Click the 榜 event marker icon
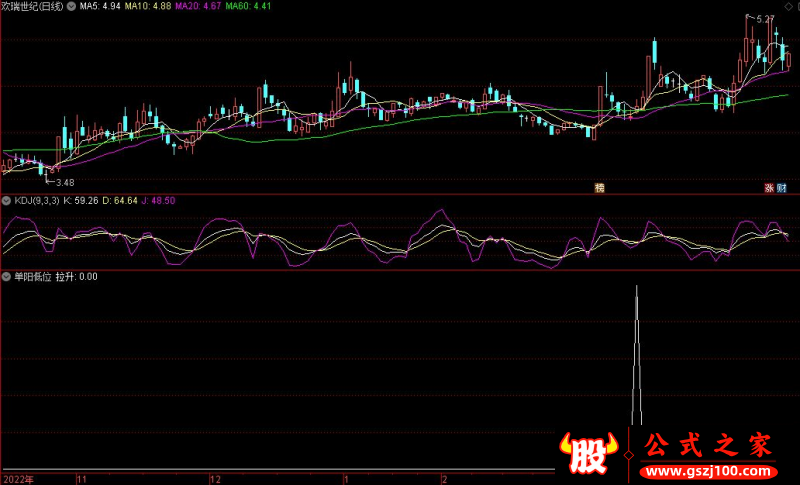 pos(600,187)
